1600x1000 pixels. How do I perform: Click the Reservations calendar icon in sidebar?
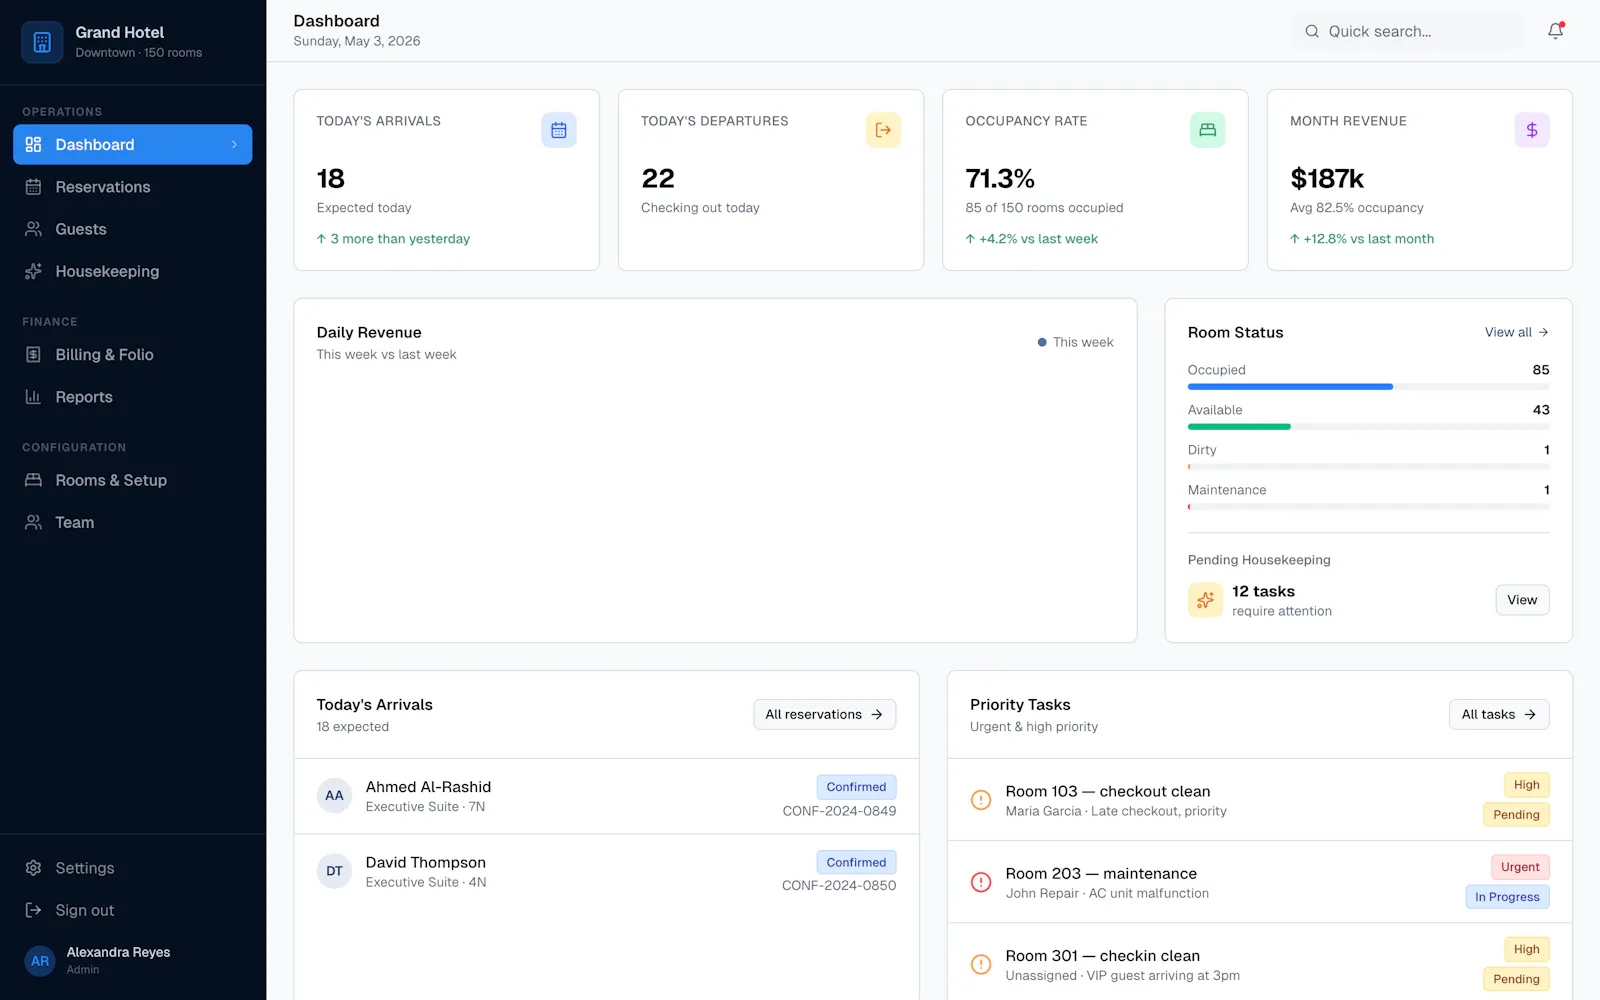tap(33, 187)
